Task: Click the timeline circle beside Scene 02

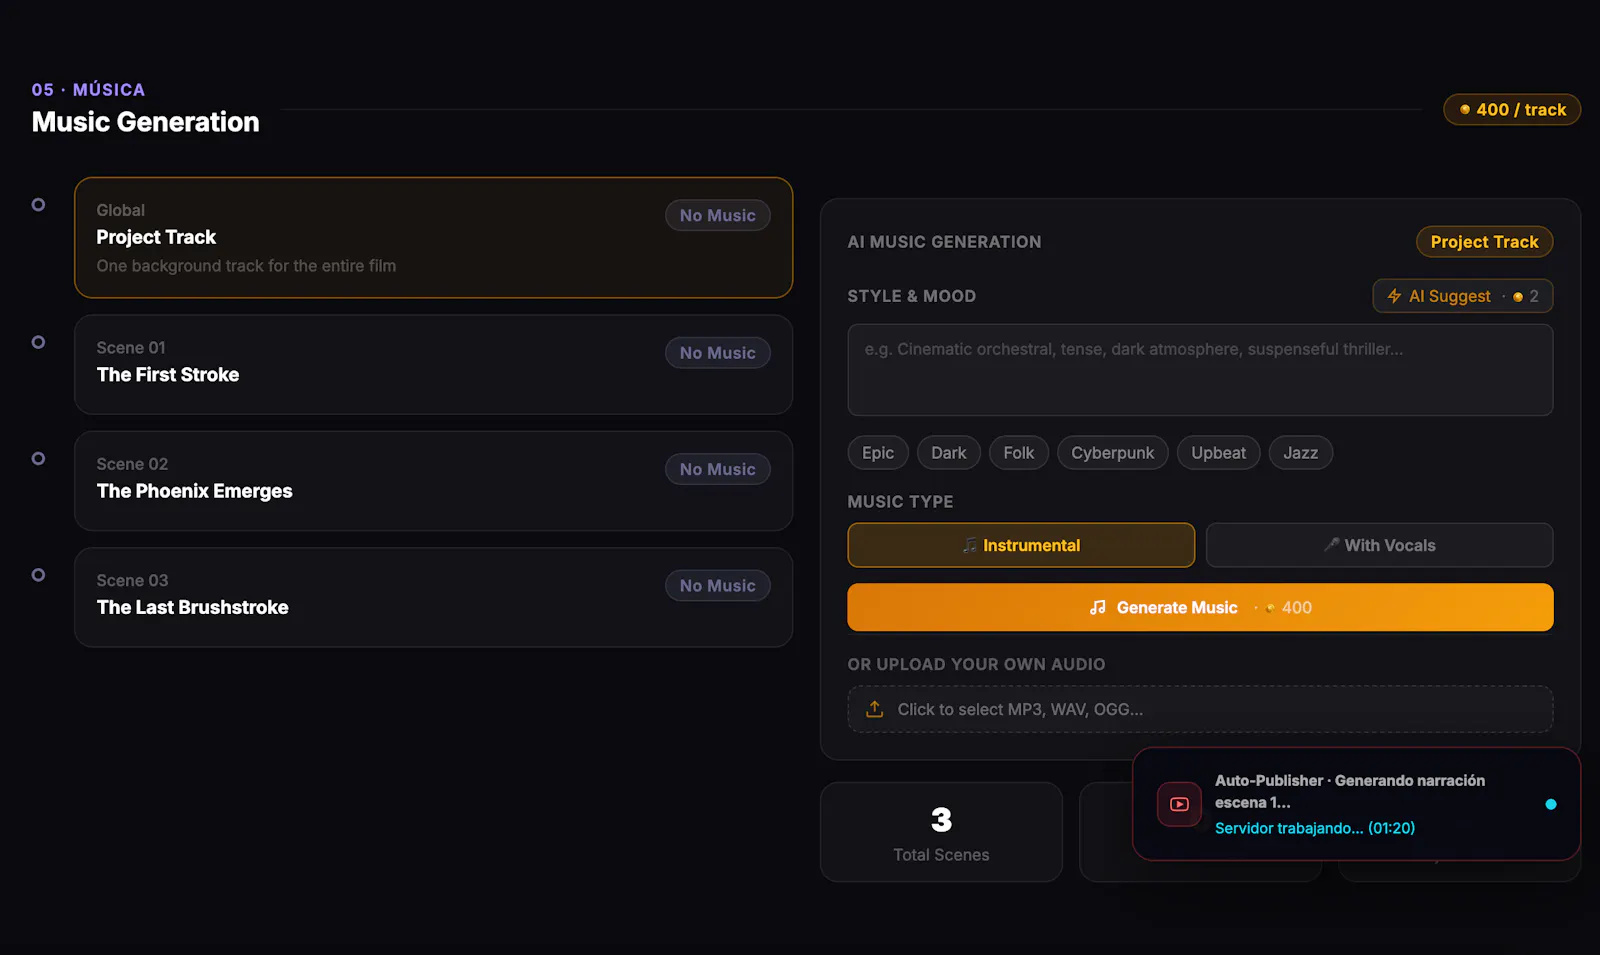Action: 38,459
